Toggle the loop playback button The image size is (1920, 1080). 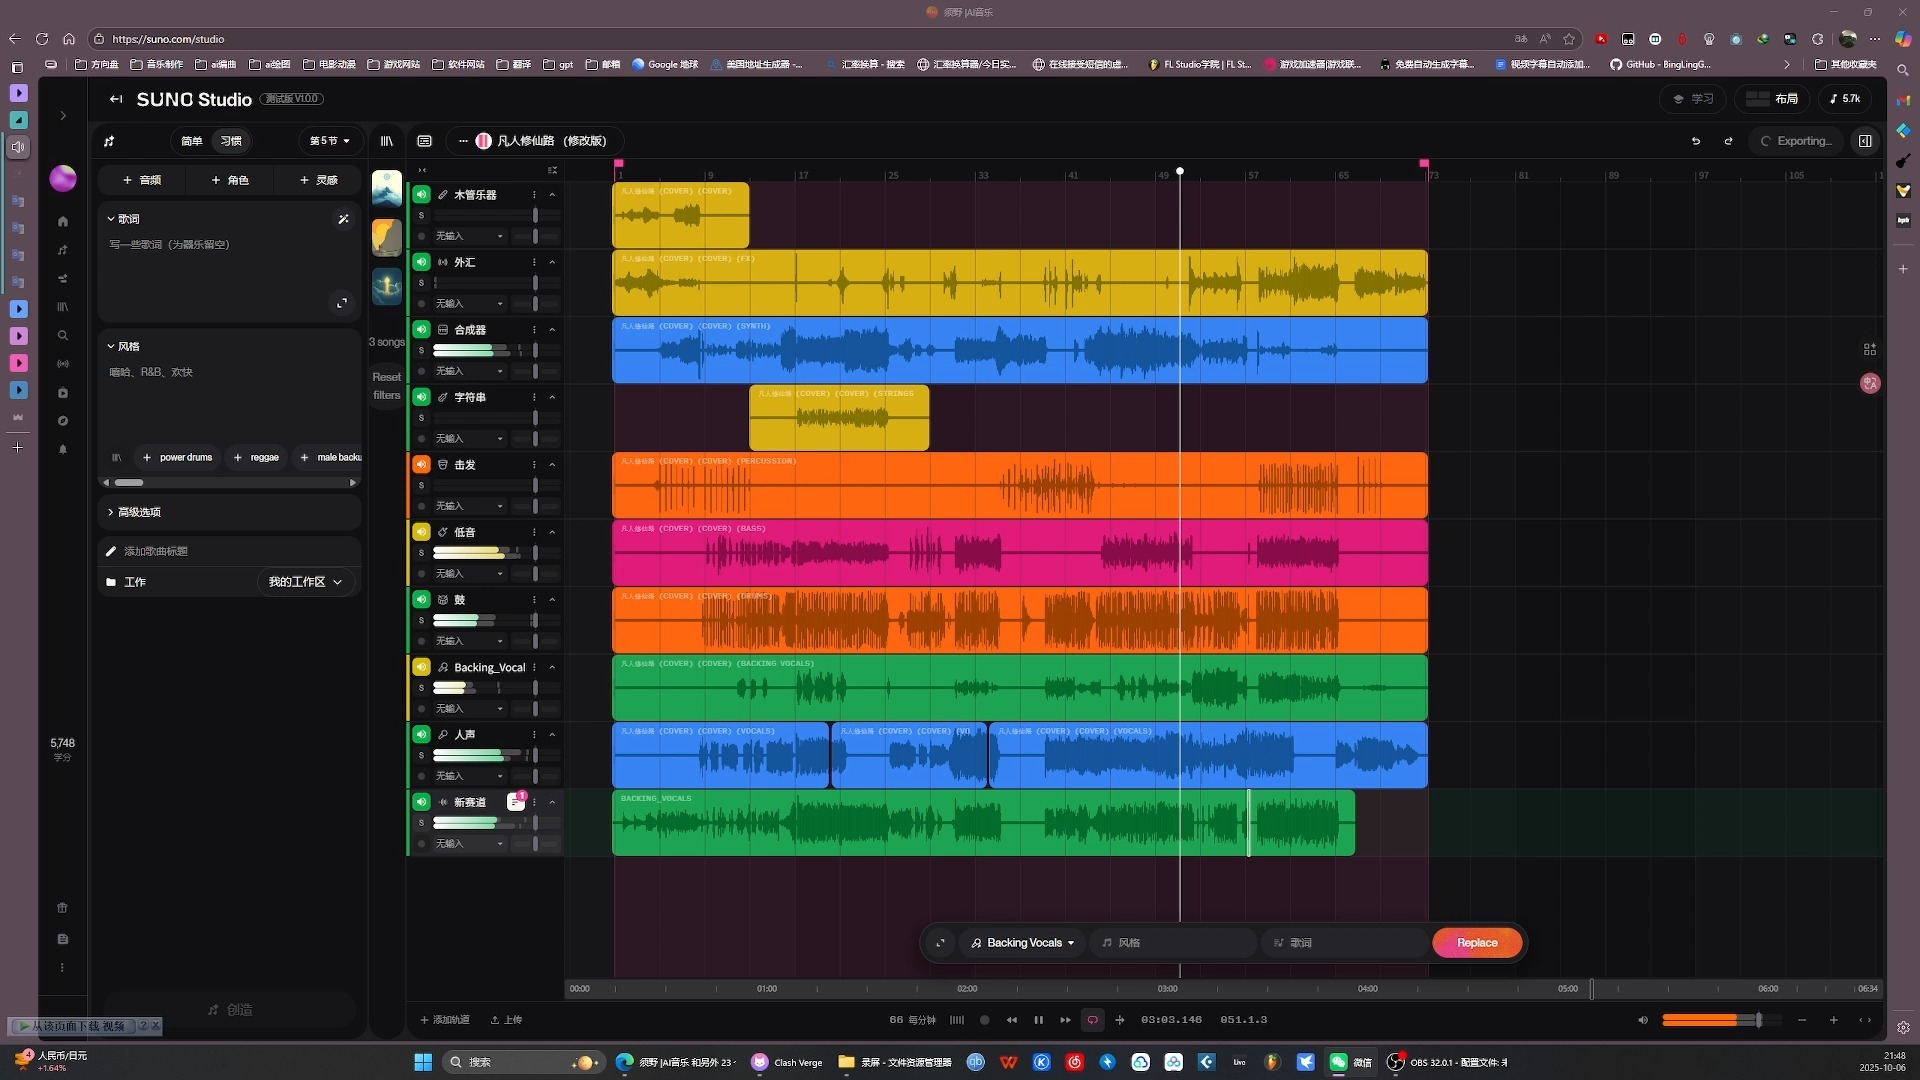click(1092, 1020)
